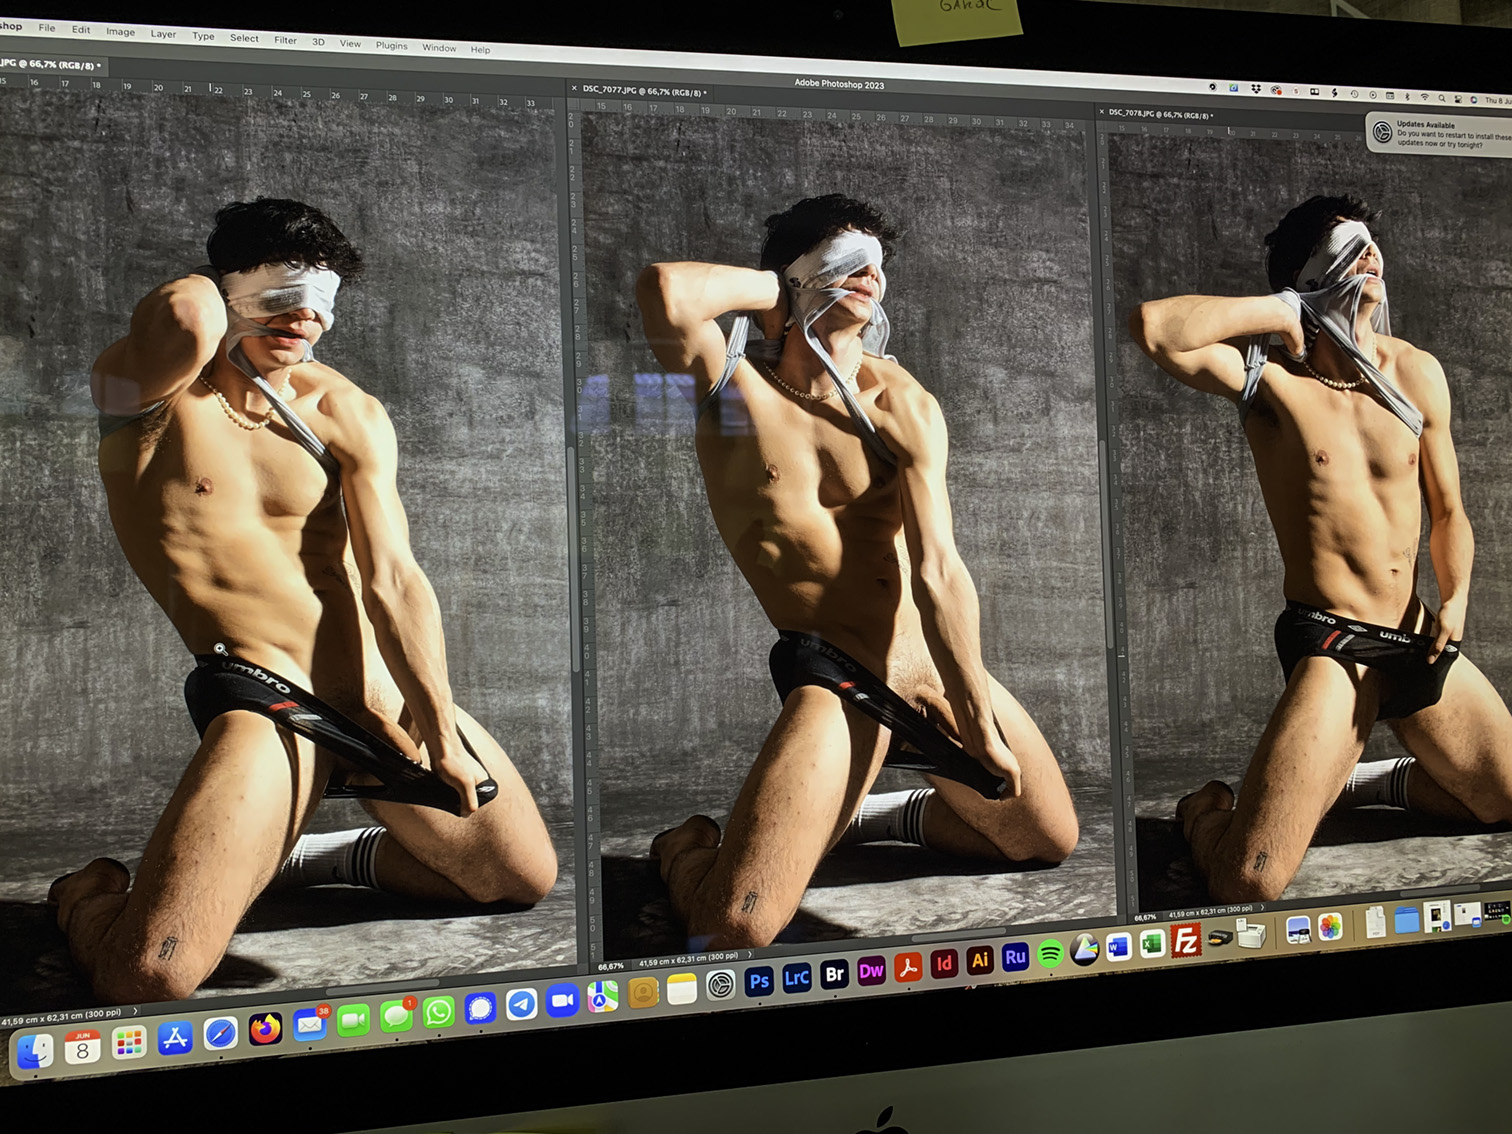Close the DSC_7077.JPG document tab
The width and height of the screenshot is (1512, 1134).
[x=574, y=88]
